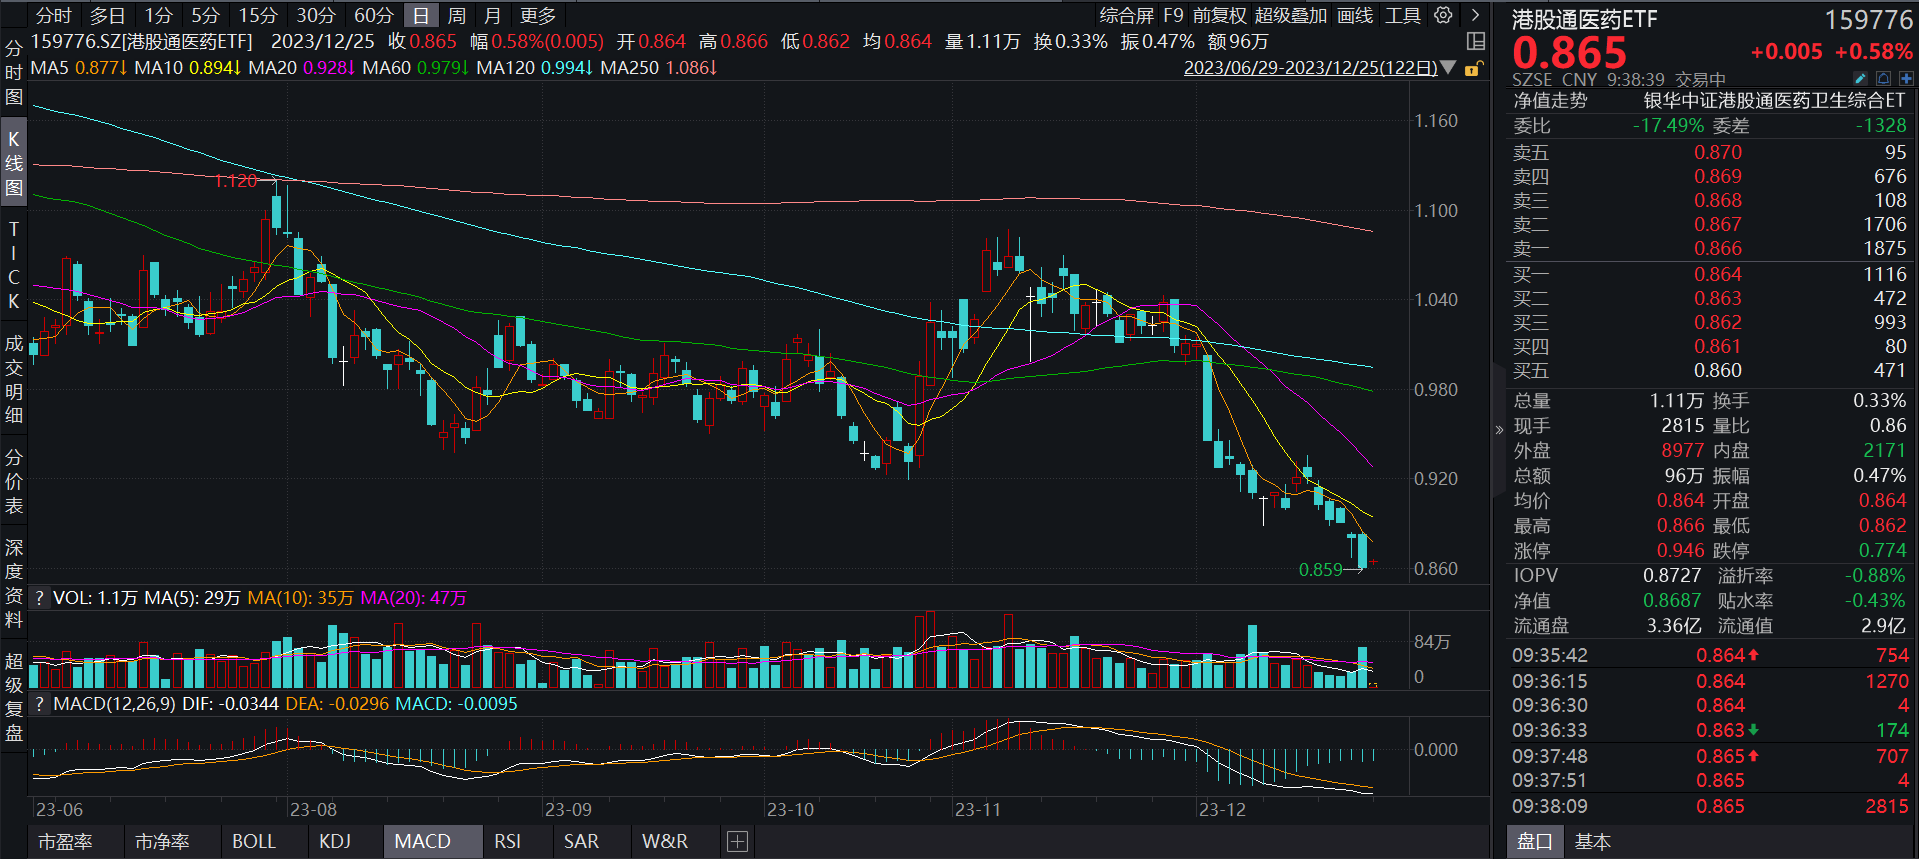Viewport: 1919px width, 859px height.
Task: Switch to the 5分 period
Action: pos(205,15)
